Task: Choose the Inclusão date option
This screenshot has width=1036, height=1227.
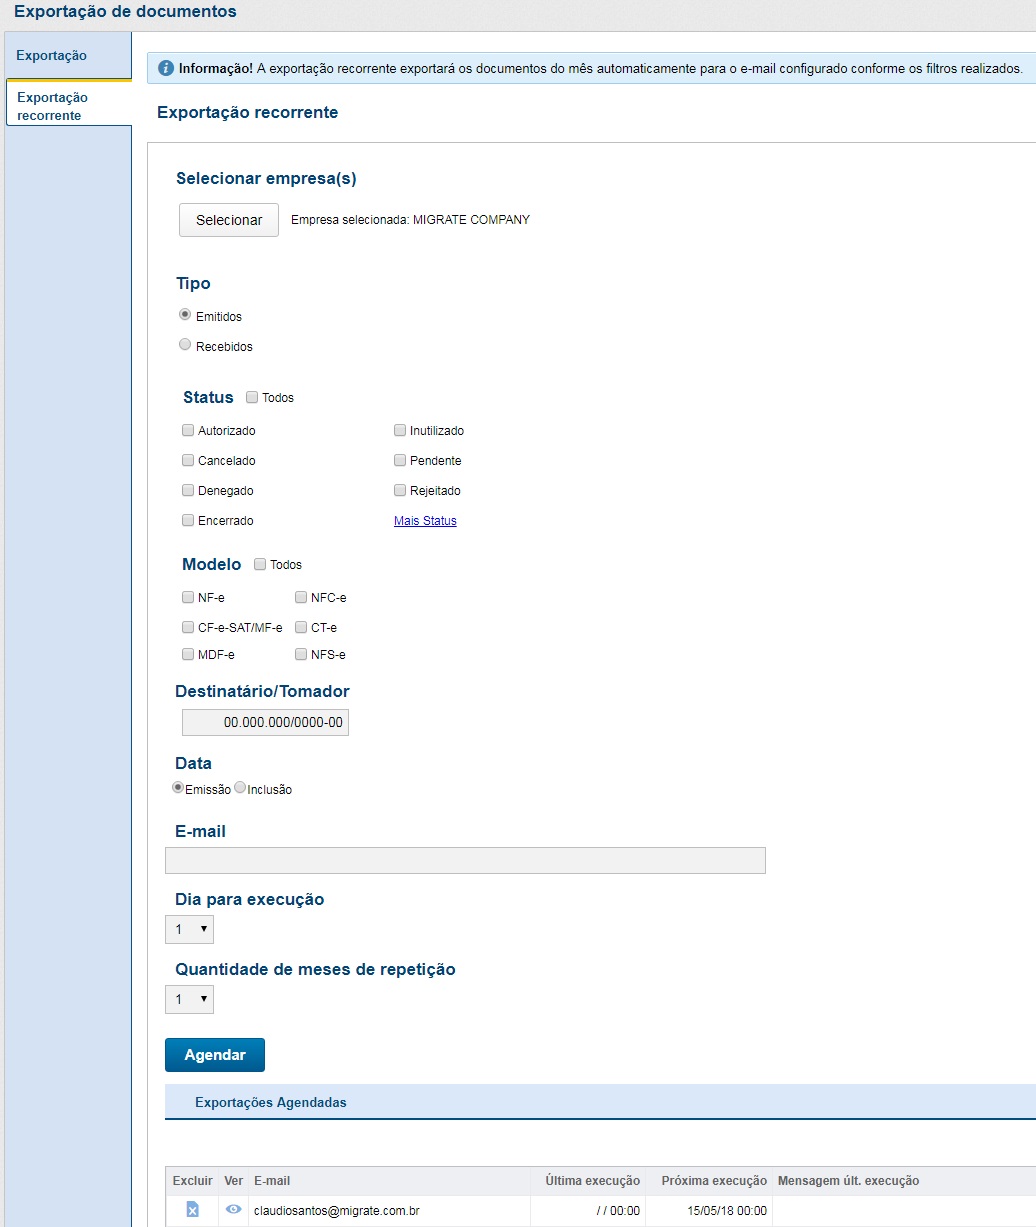Action: [x=240, y=788]
